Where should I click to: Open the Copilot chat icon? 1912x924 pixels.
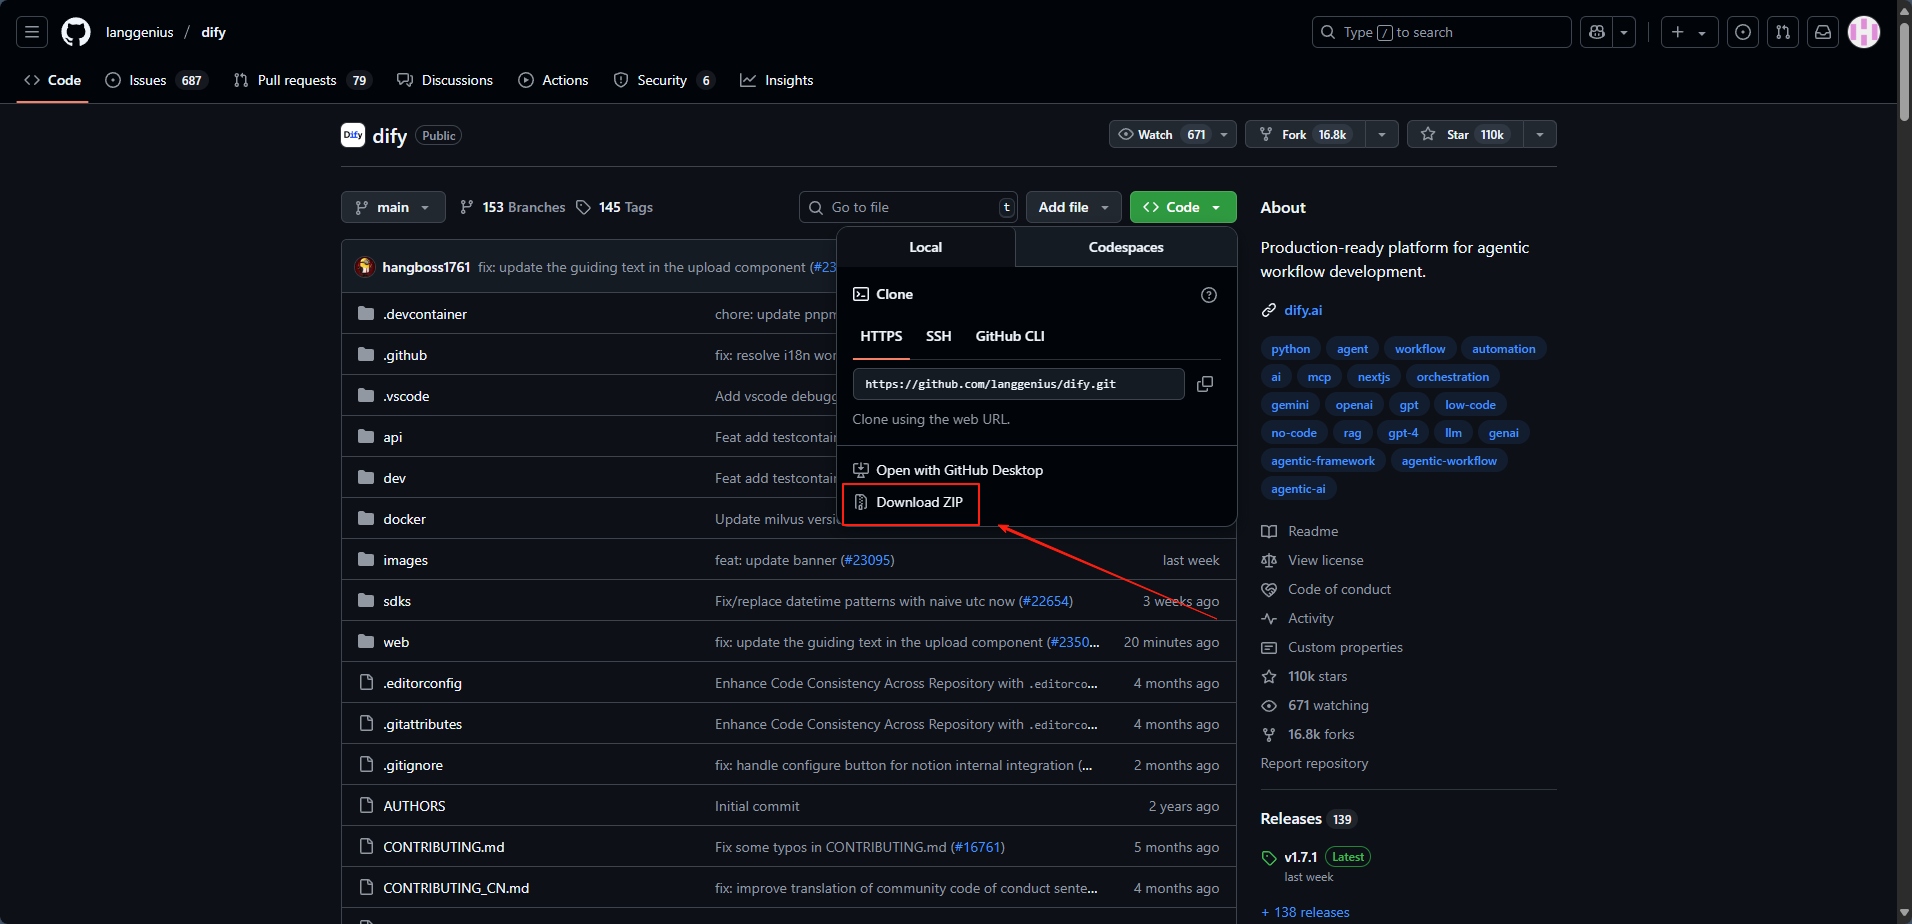pyautogui.click(x=1597, y=32)
